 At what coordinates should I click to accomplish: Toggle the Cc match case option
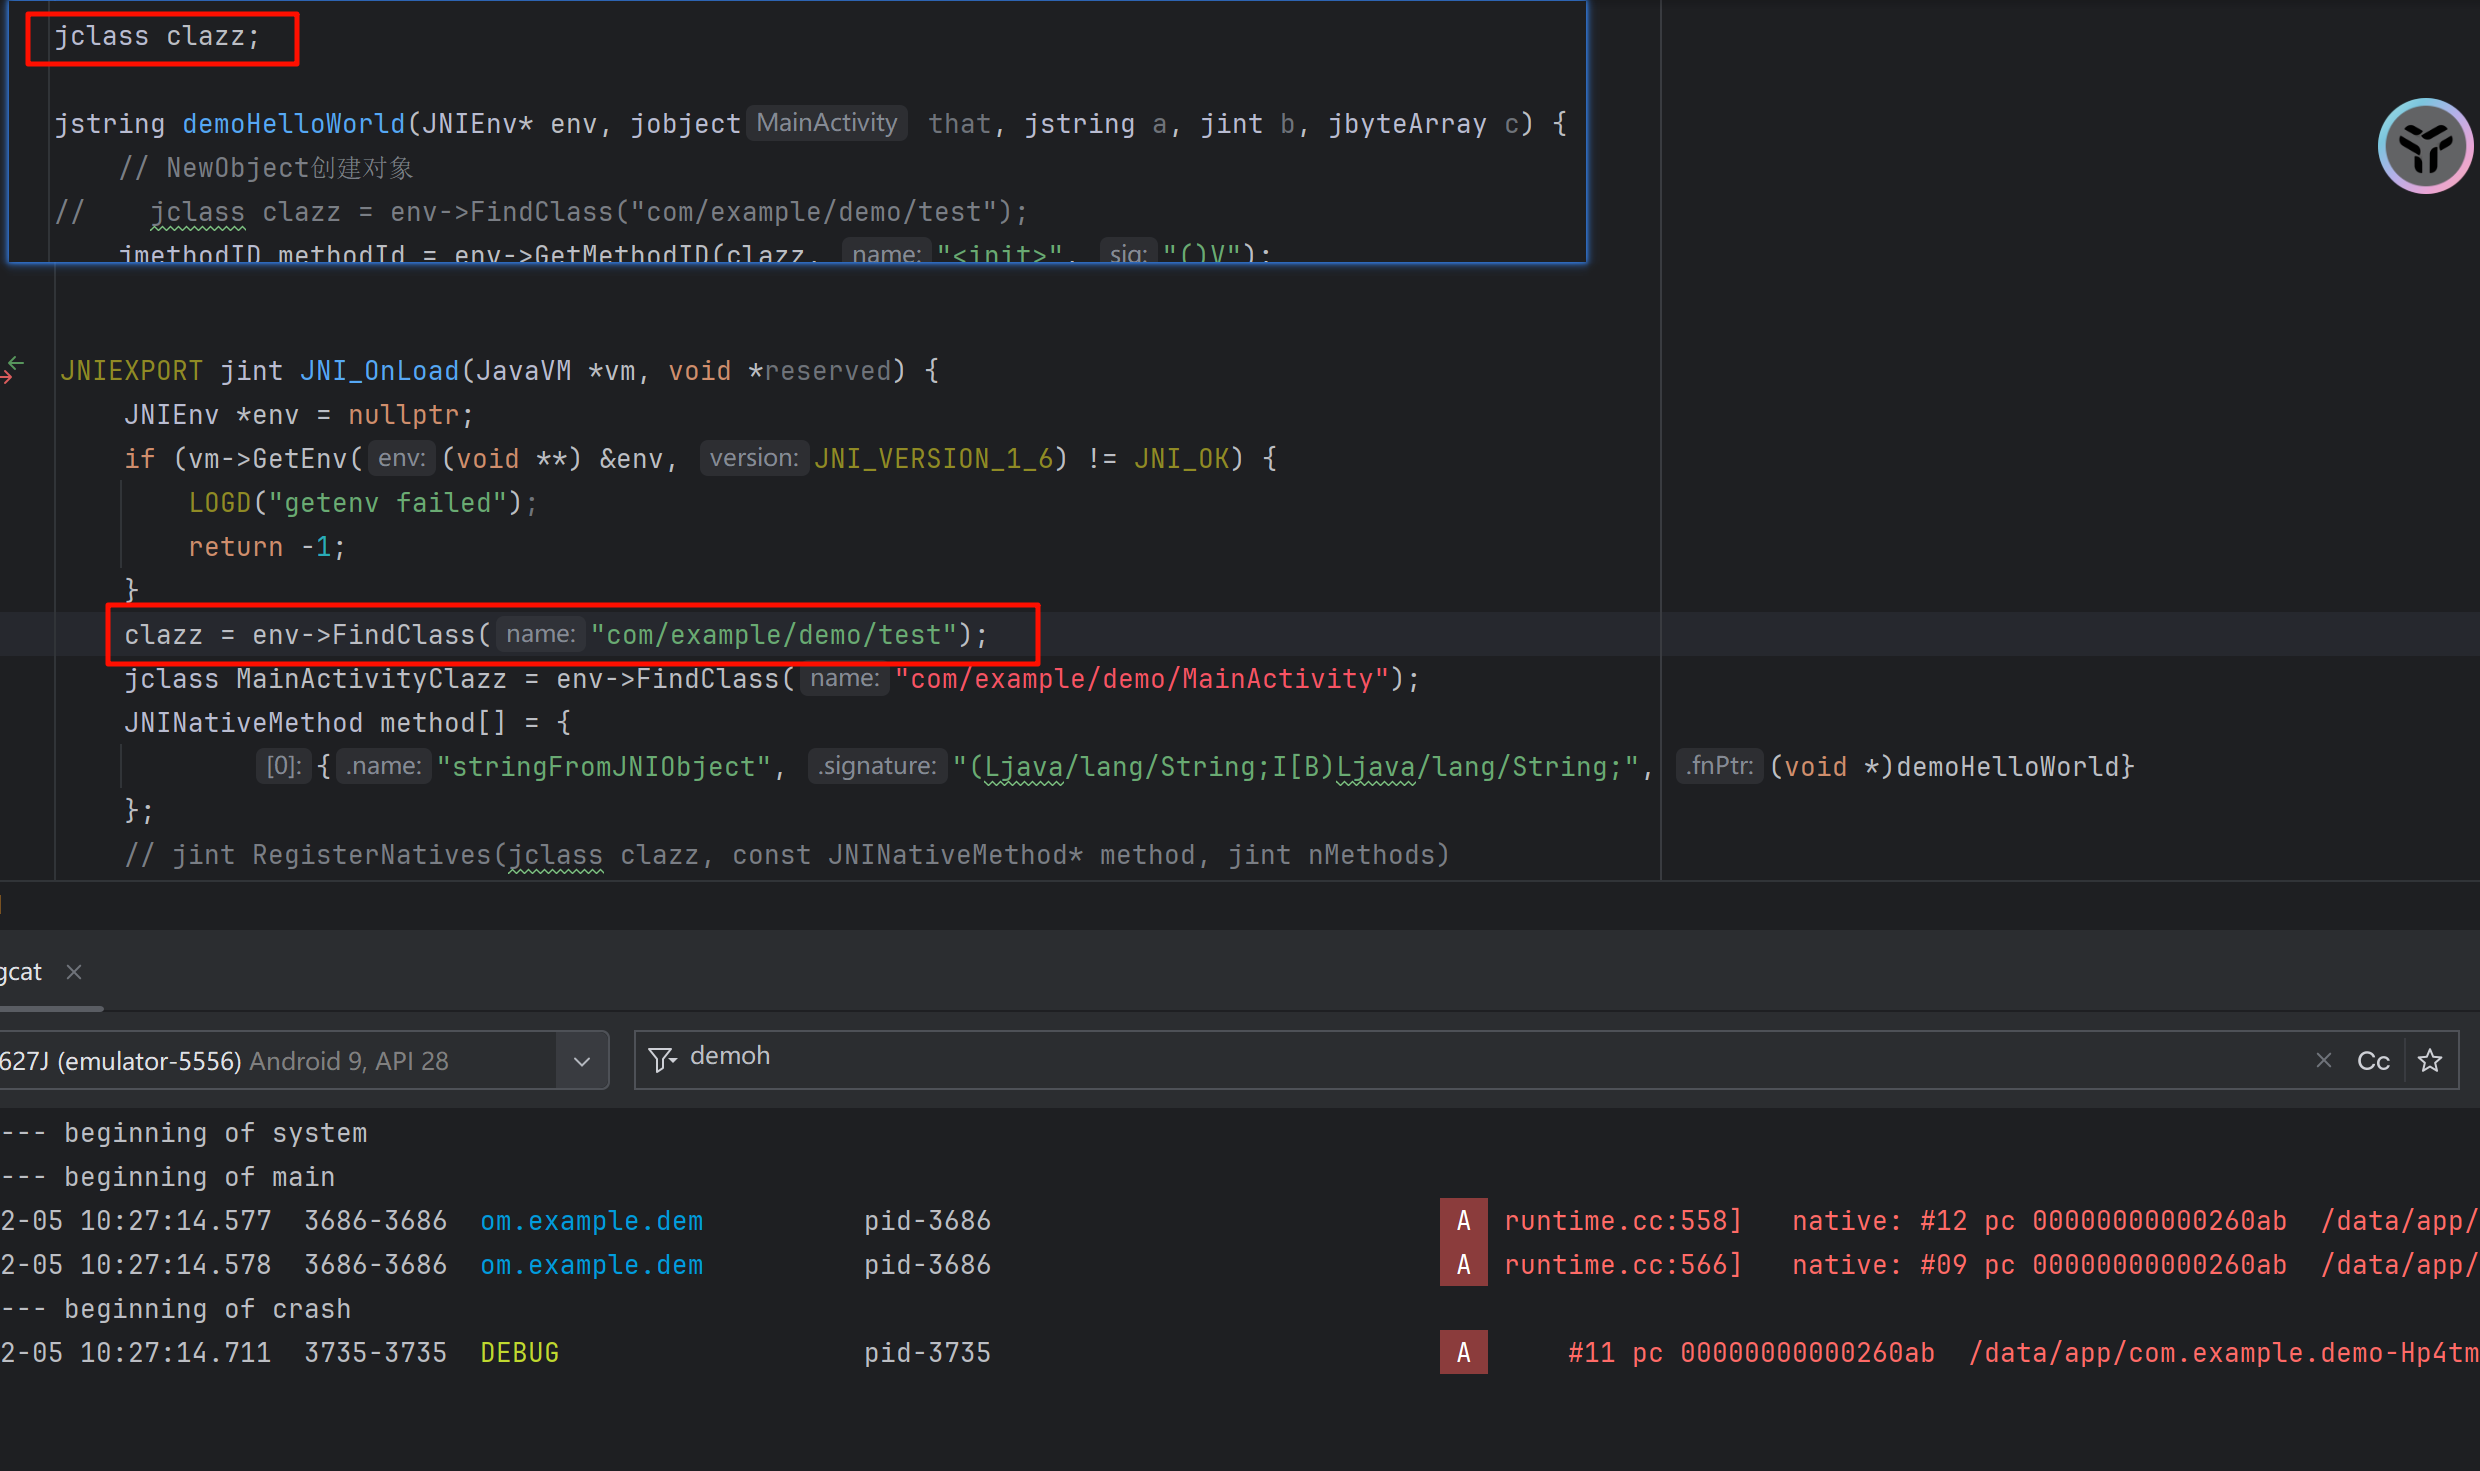[2373, 1060]
